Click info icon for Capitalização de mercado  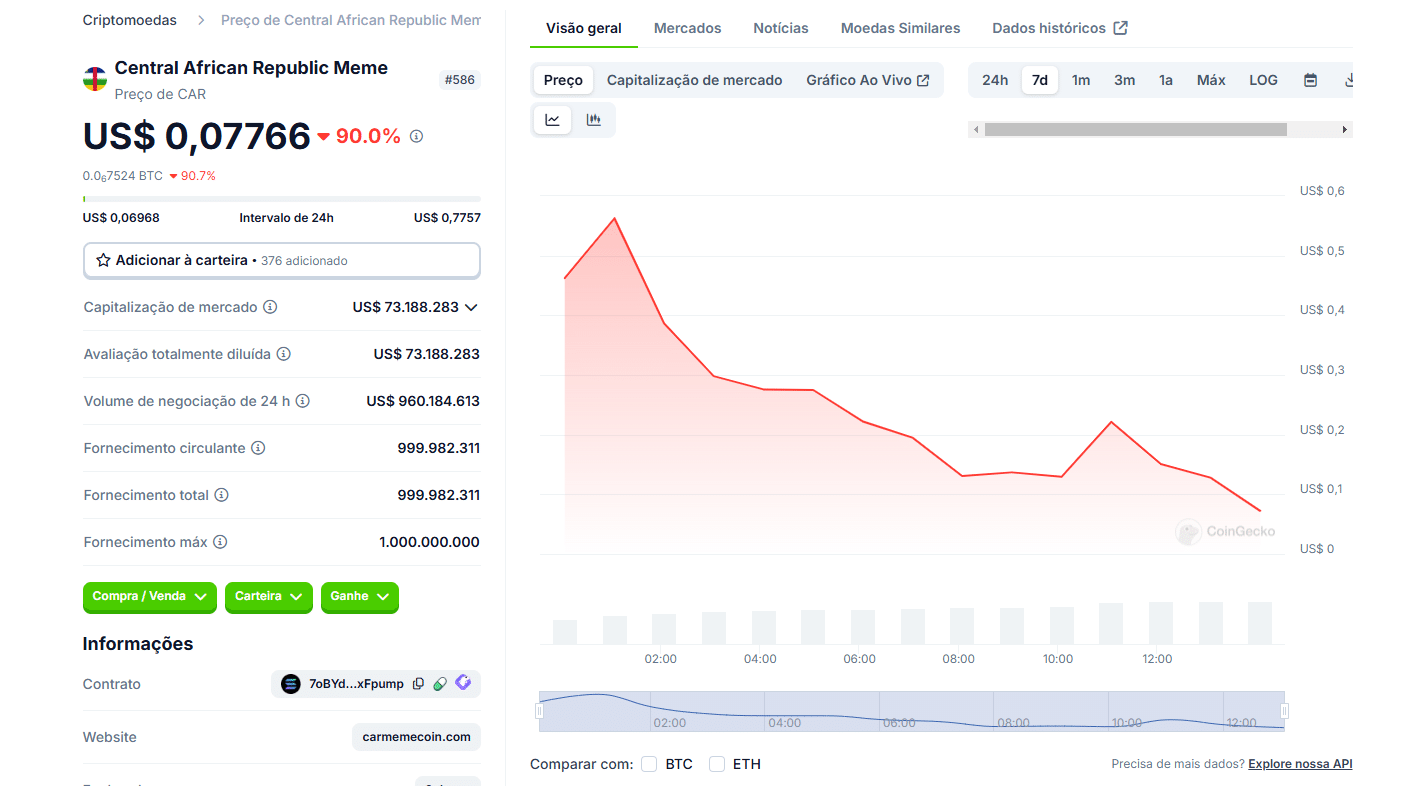270,307
